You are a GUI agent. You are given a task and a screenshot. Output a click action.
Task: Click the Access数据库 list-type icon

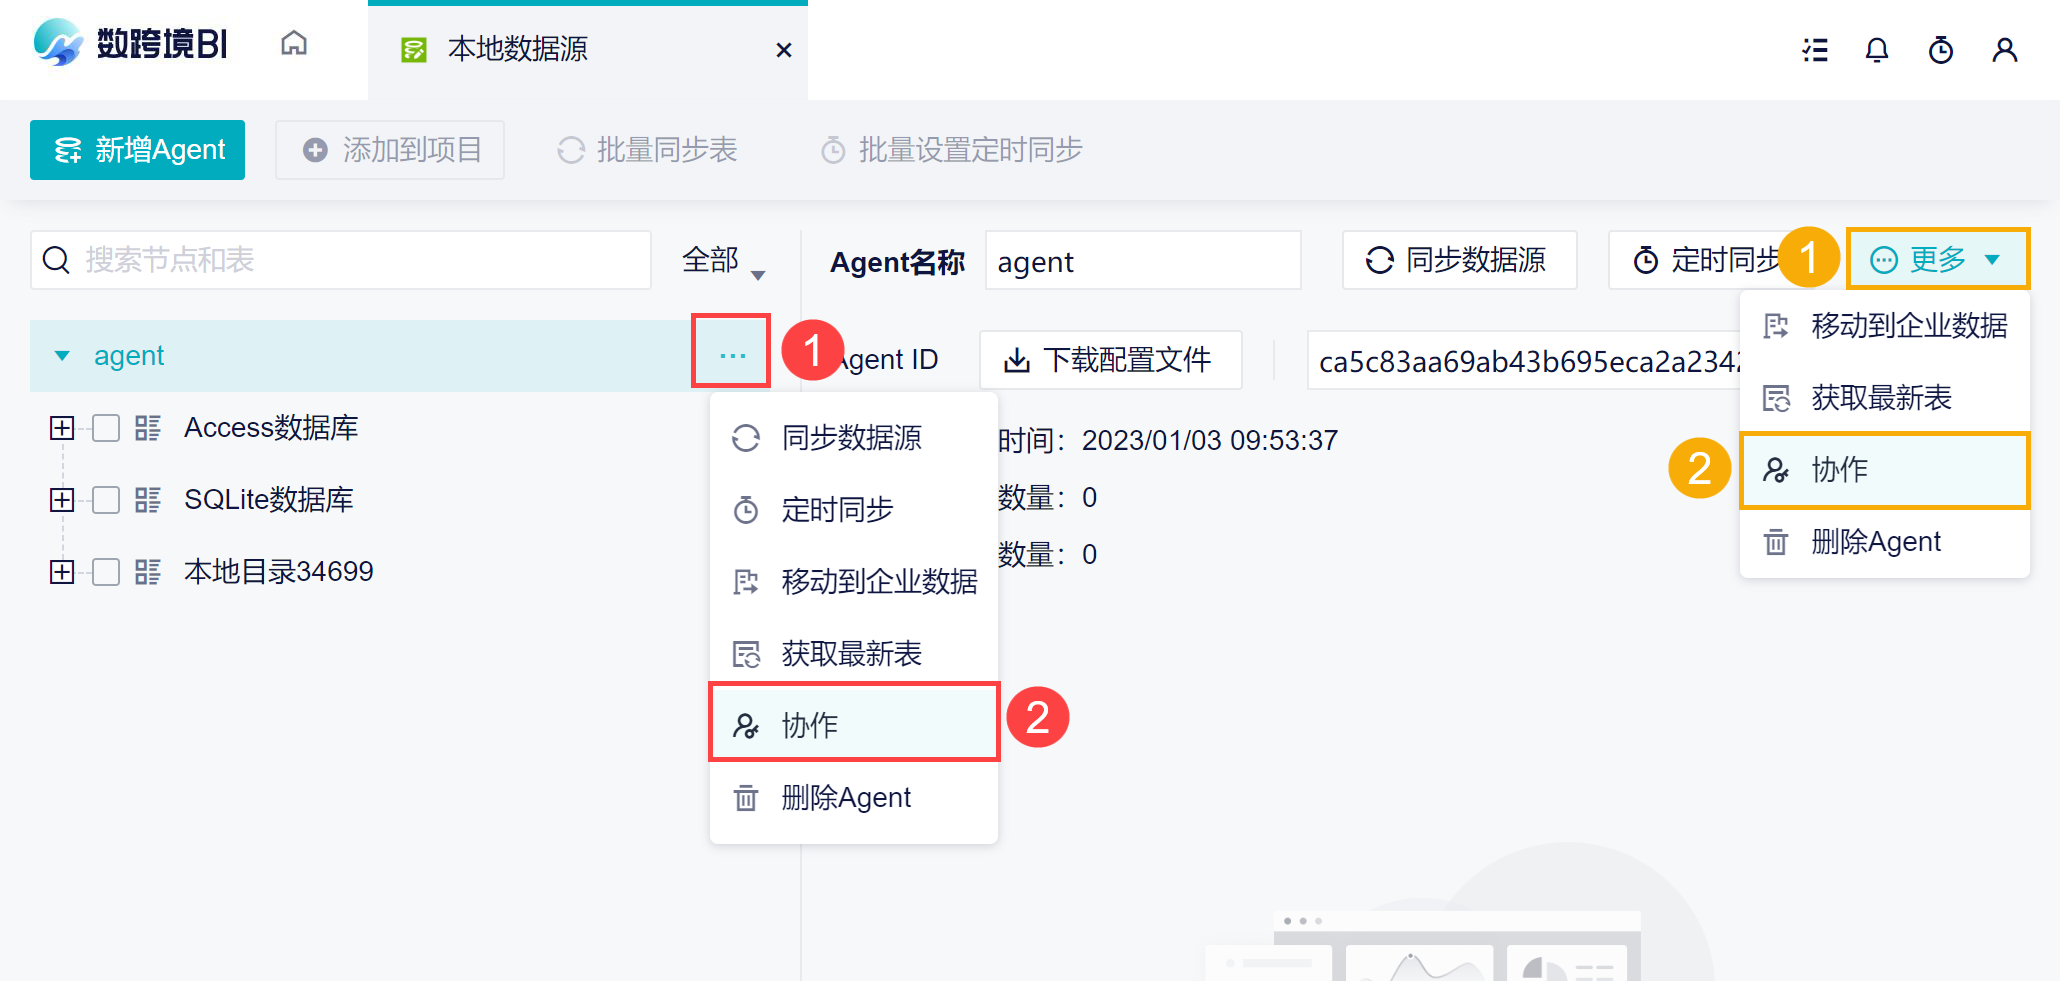pyautogui.click(x=148, y=428)
